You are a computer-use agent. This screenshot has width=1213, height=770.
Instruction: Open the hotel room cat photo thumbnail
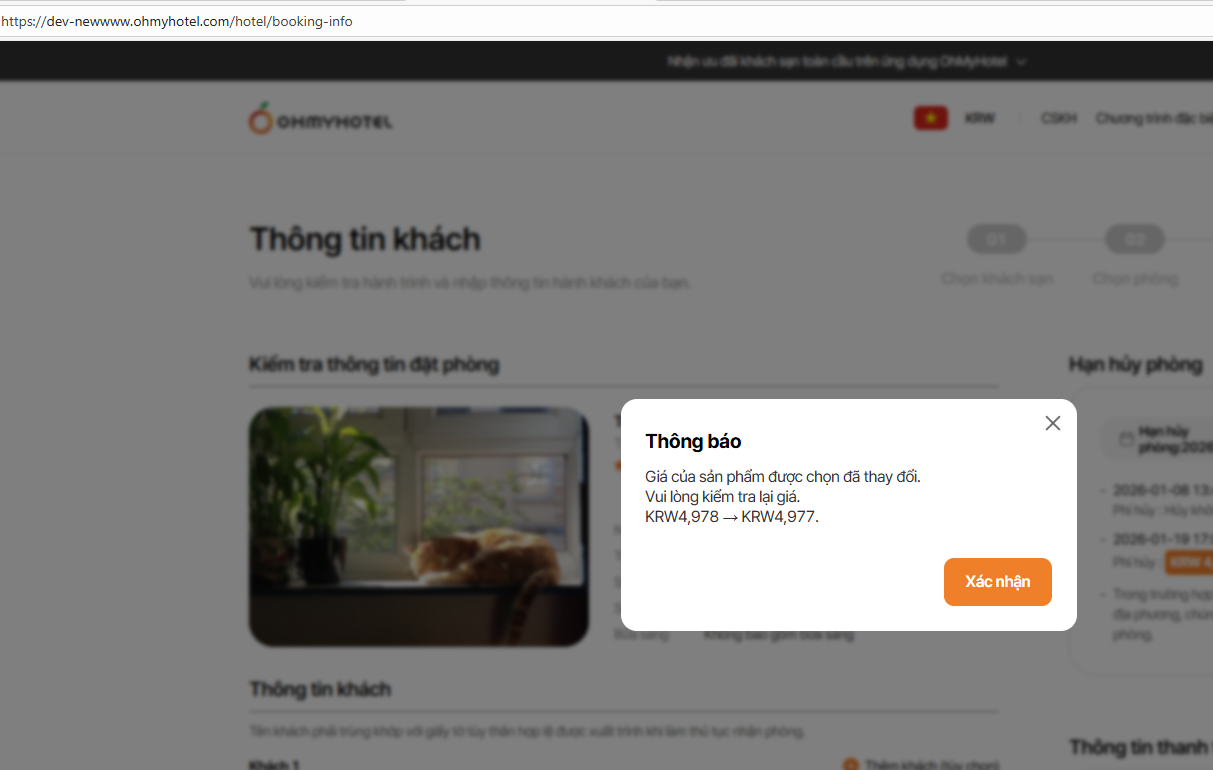coord(418,526)
